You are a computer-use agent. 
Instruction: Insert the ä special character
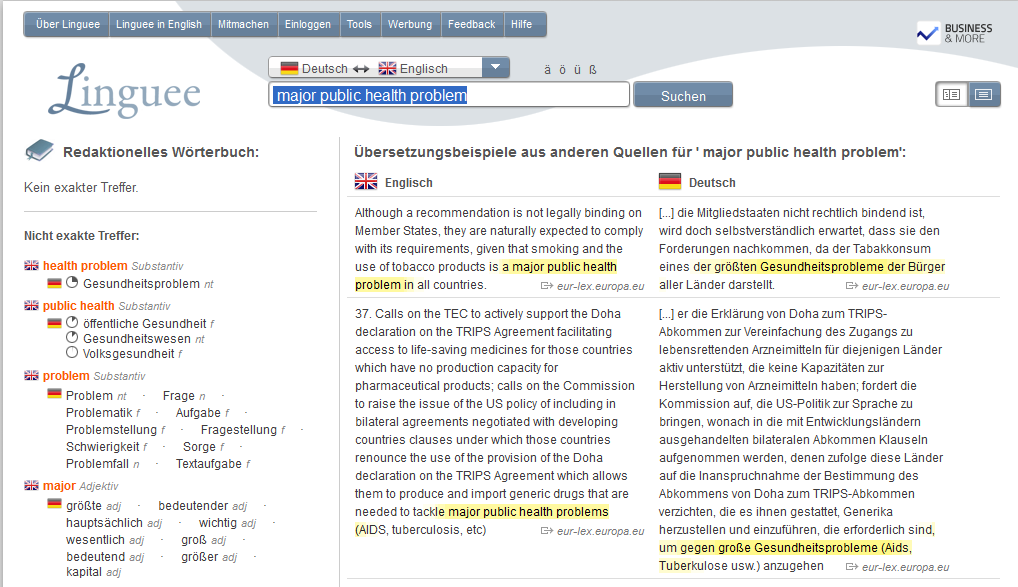pos(547,70)
